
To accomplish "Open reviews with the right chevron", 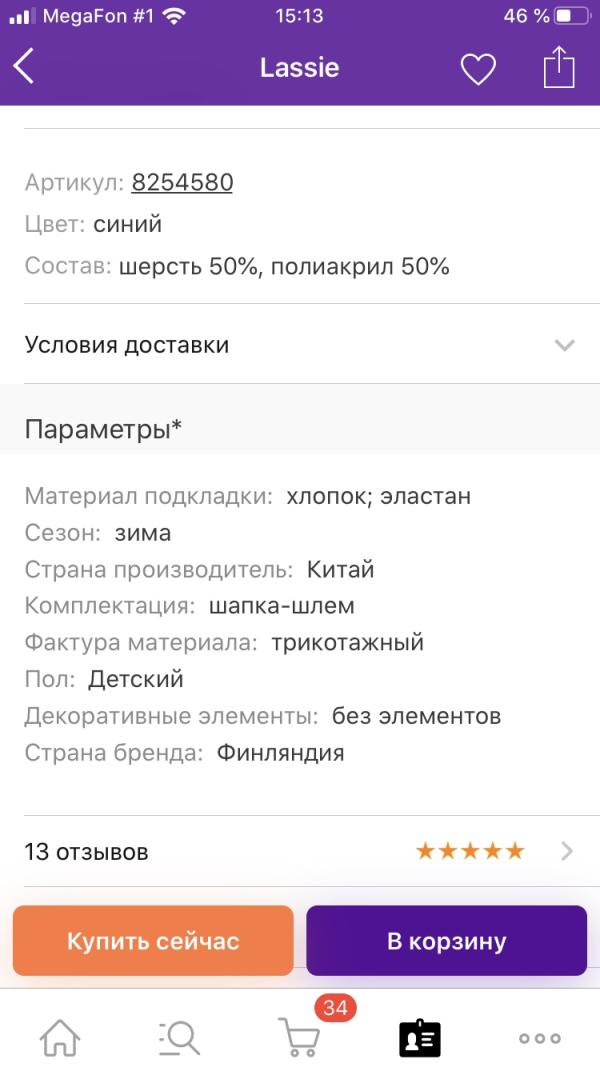I will coord(567,851).
